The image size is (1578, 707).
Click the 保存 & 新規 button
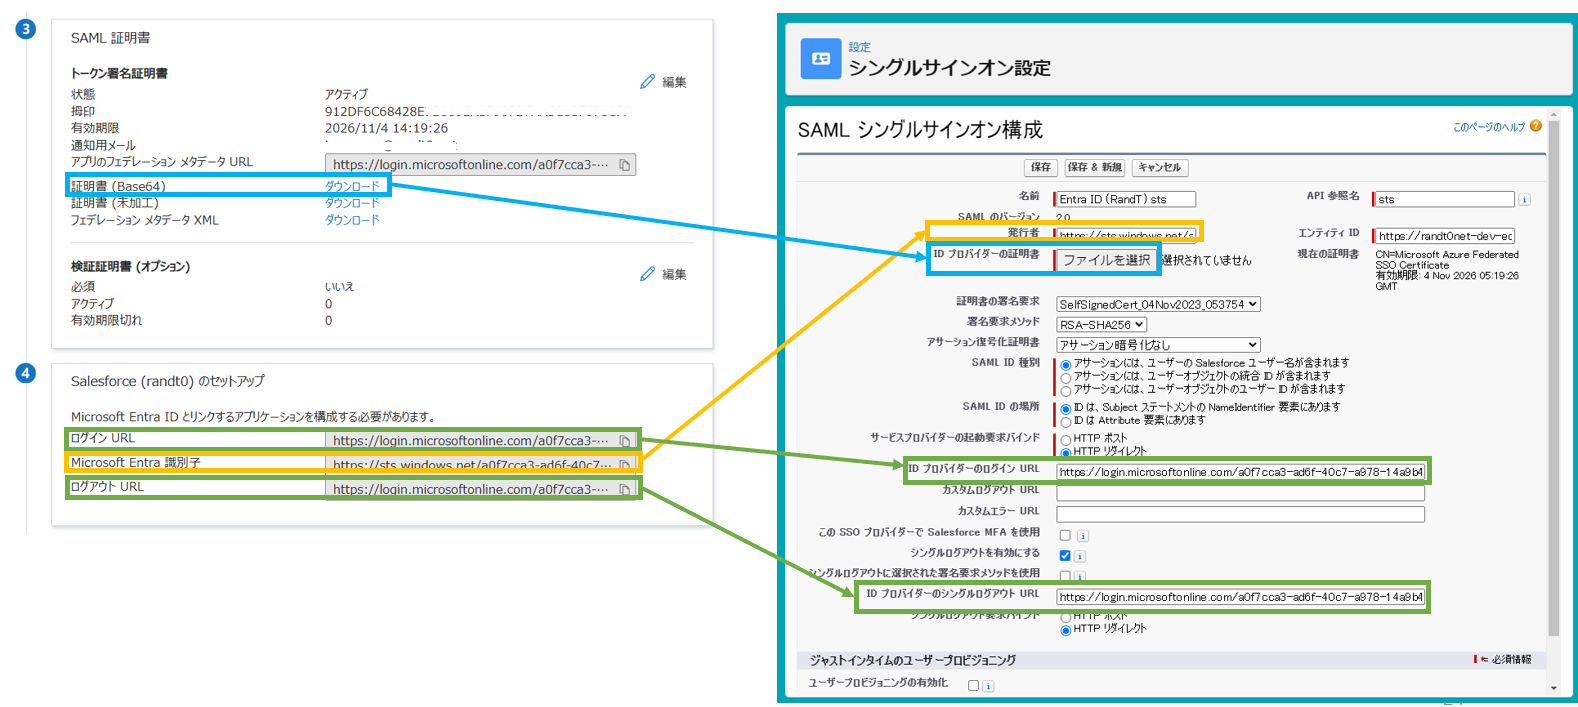[x=1094, y=168]
